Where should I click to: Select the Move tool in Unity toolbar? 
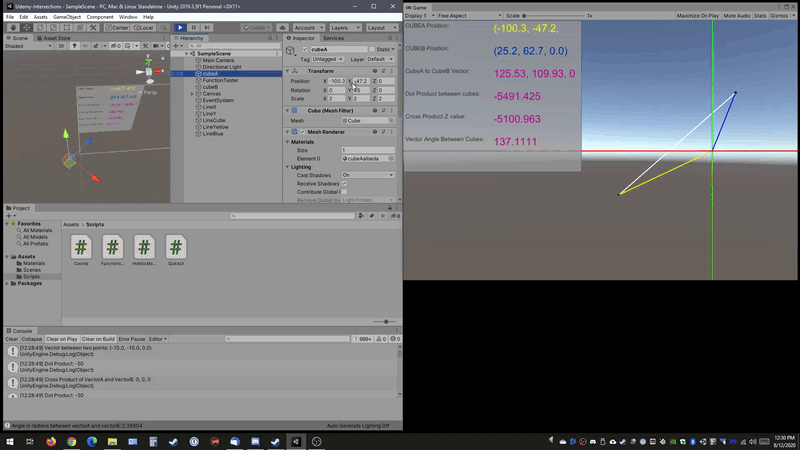coord(27,28)
